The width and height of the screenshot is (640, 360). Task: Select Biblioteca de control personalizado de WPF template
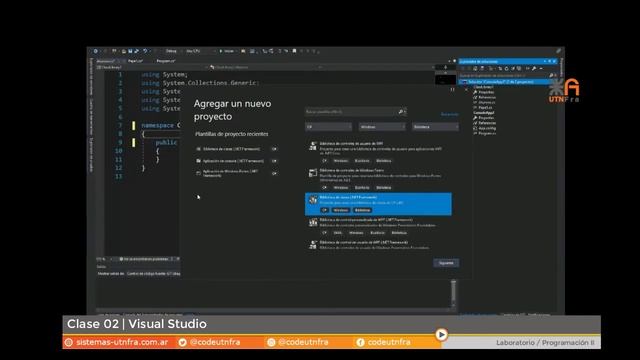pyautogui.click(x=378, y=227)
